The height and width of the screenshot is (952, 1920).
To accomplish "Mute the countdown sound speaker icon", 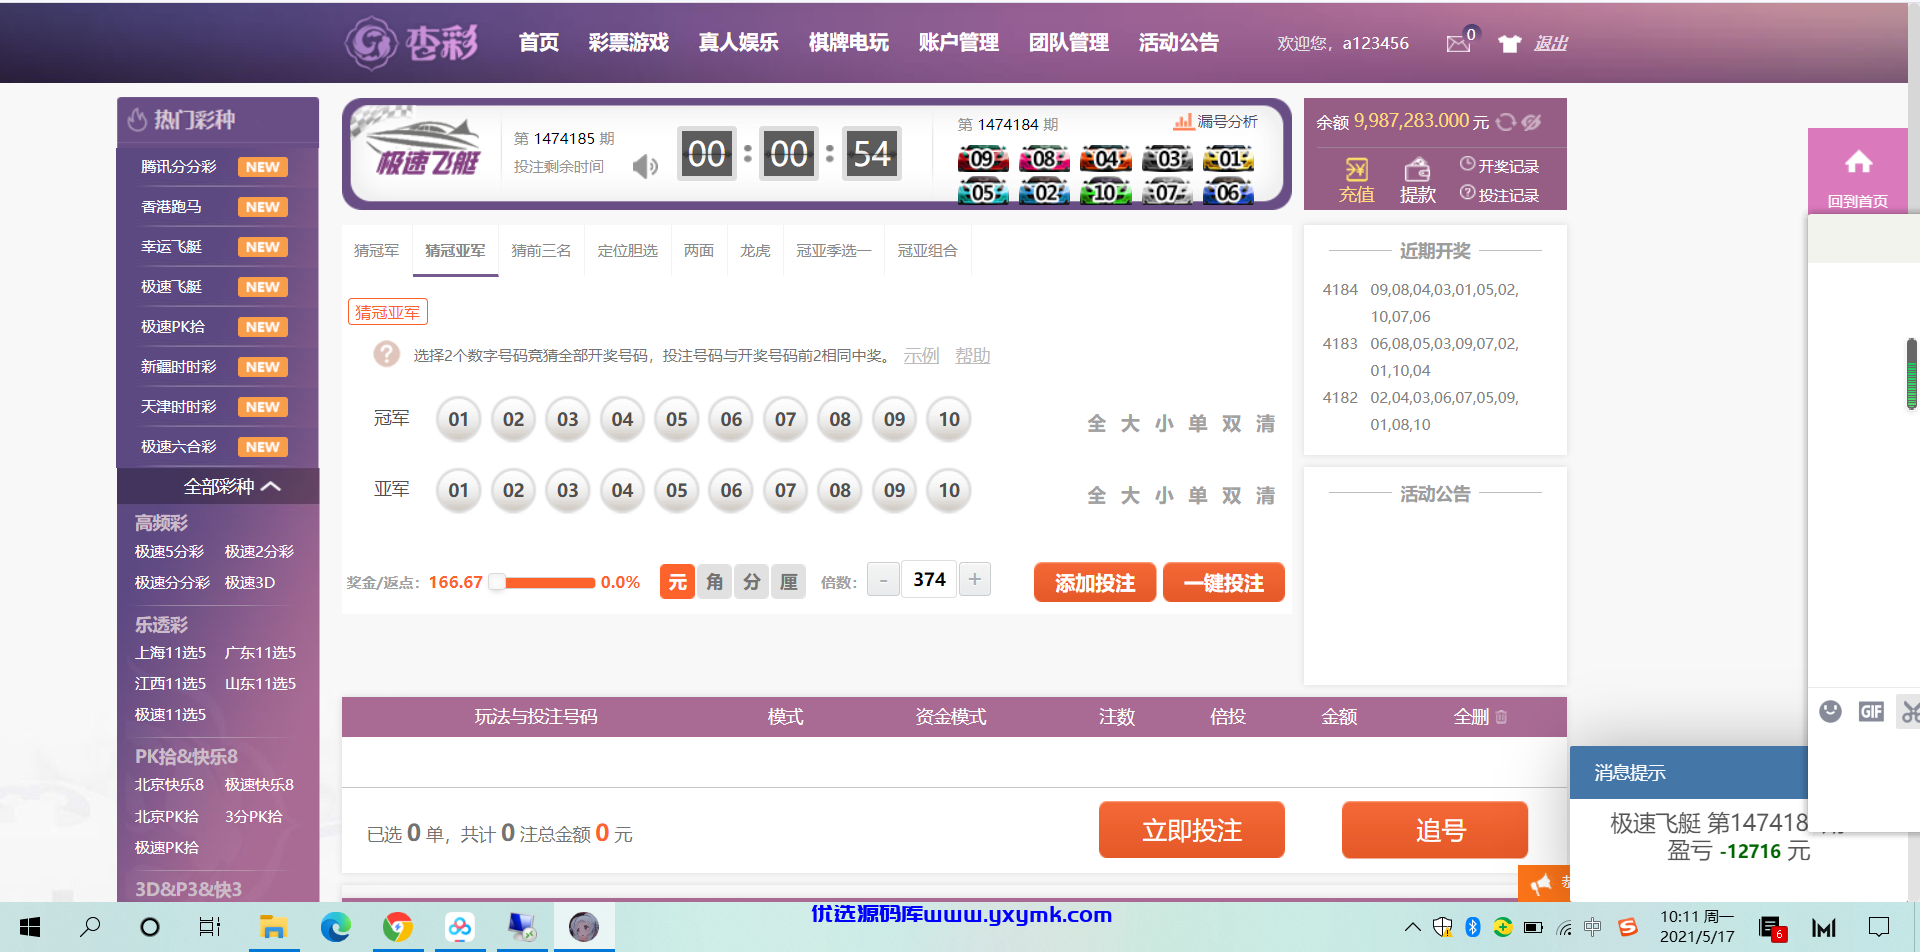I will [x=645, y=166].
